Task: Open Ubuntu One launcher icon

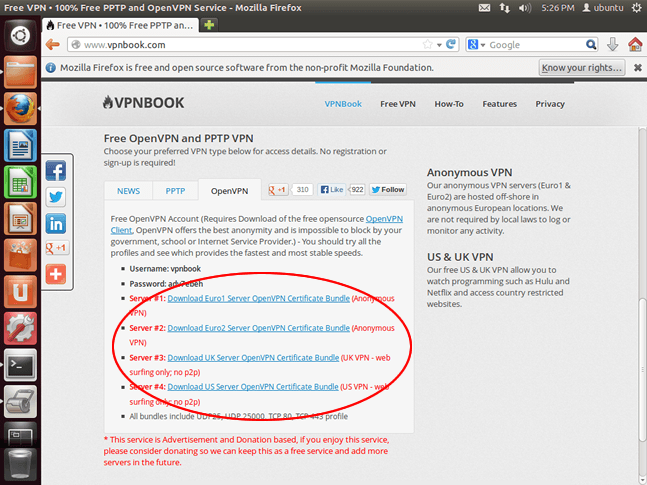Action: 20,292
